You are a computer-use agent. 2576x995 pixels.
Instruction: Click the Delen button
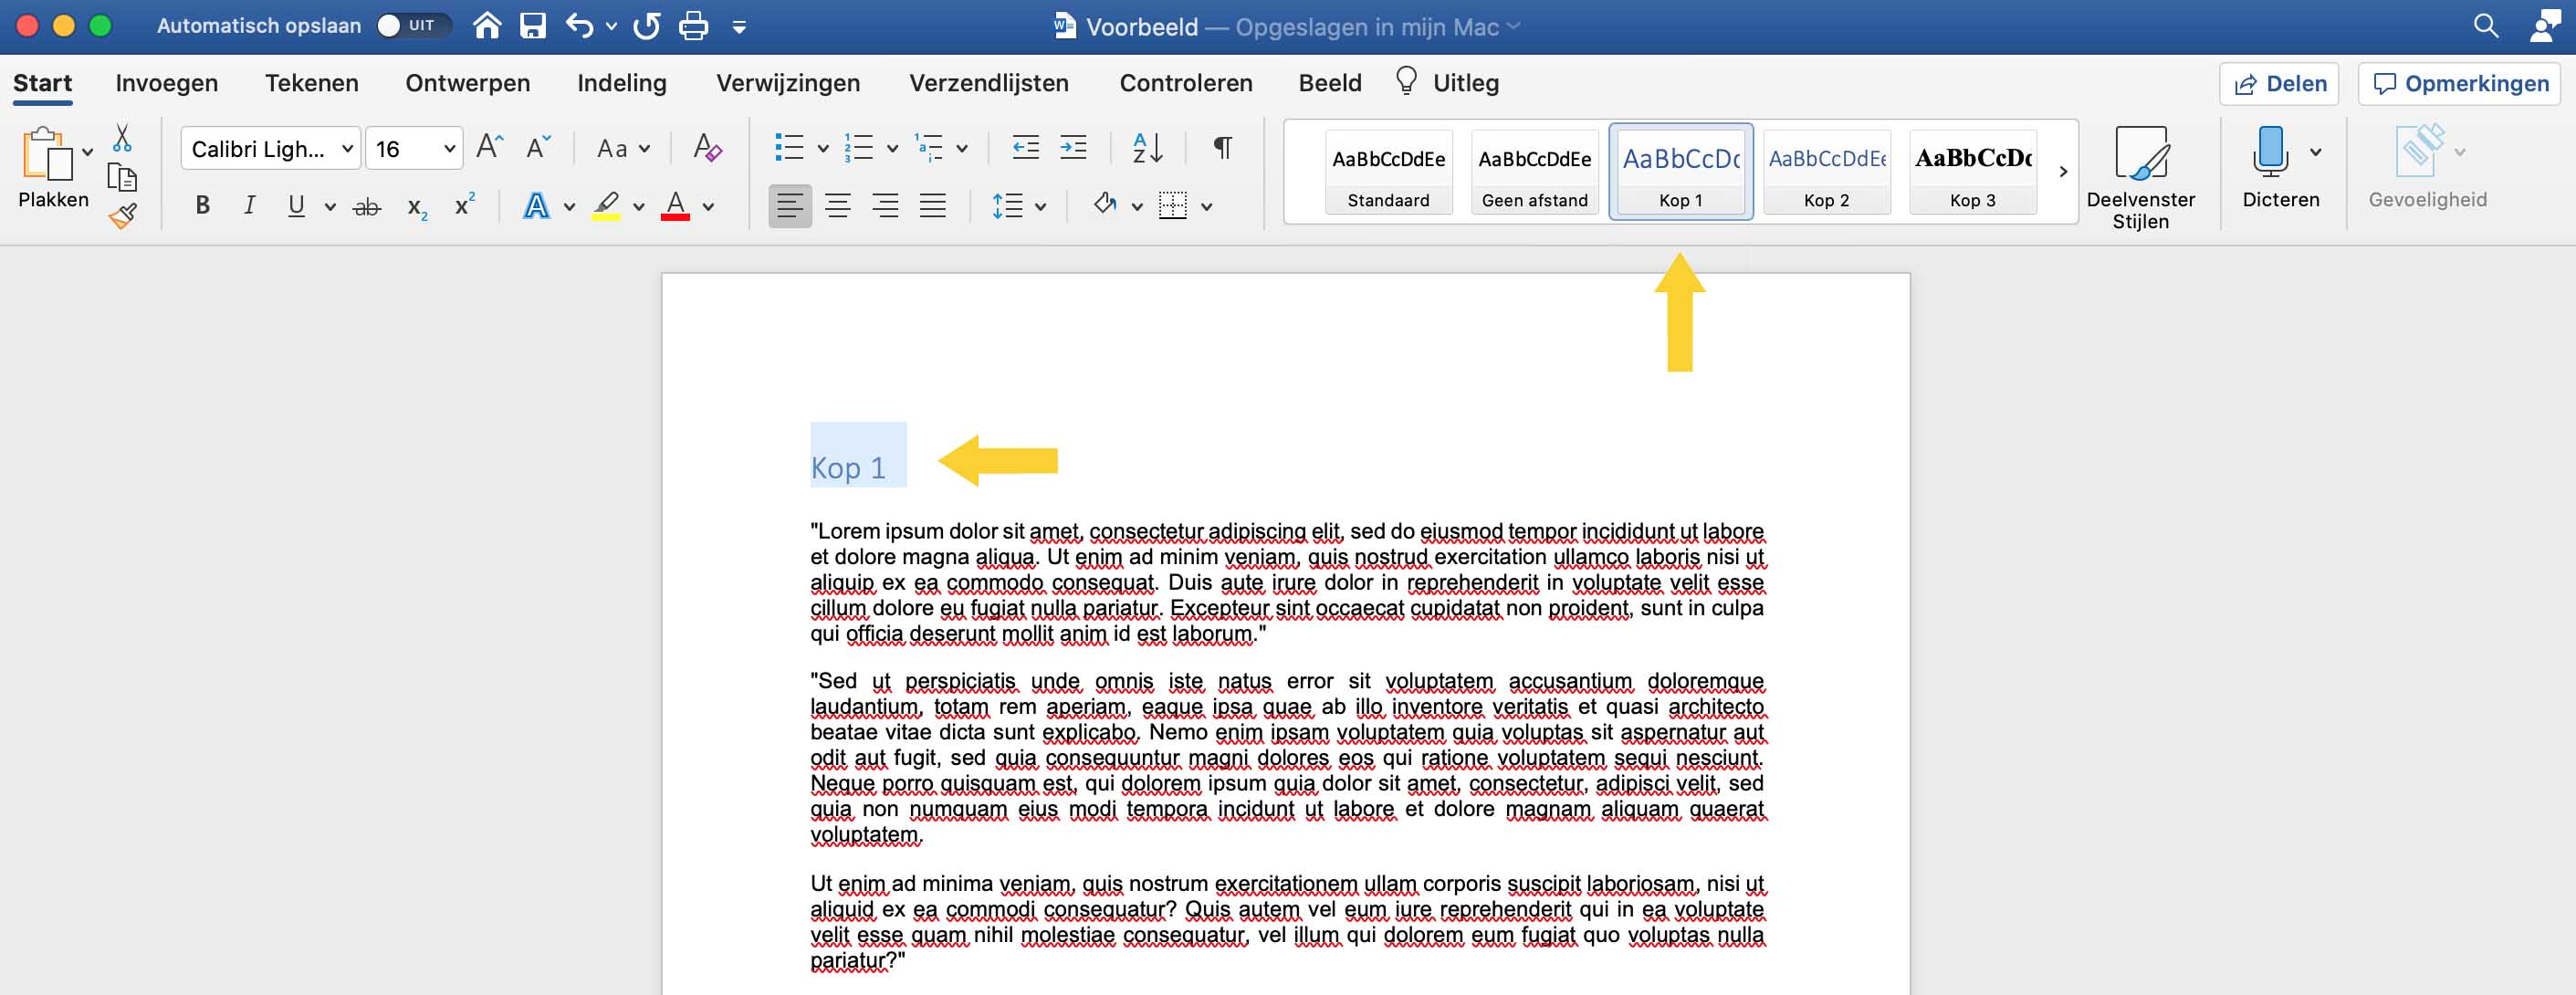[2280, 83]
